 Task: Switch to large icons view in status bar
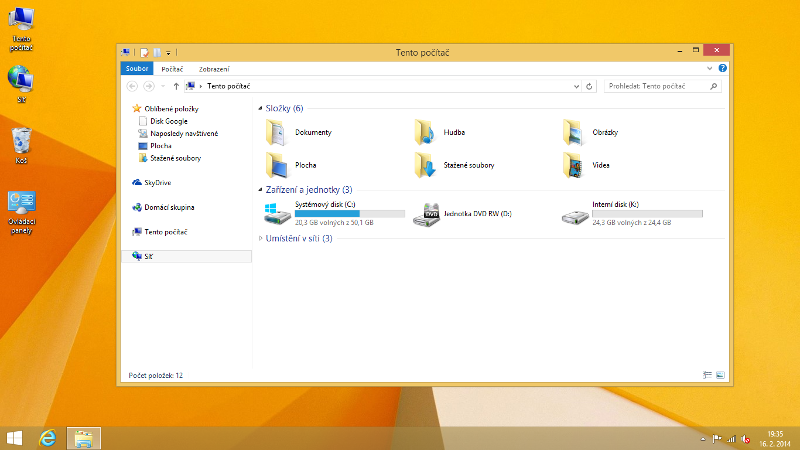point(720,375)
